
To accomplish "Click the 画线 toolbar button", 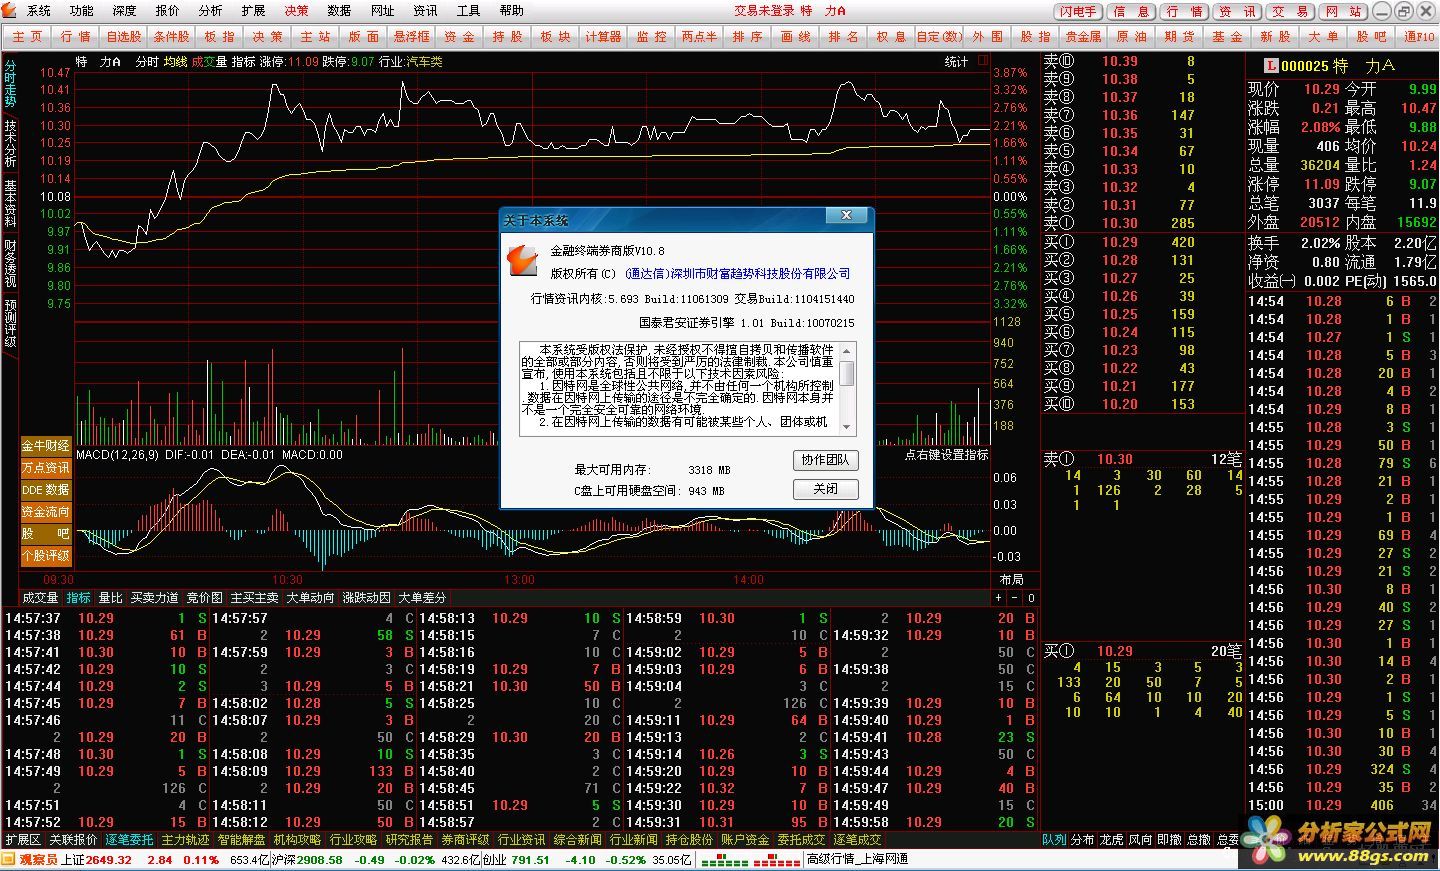I will click(x=795, y=36).
